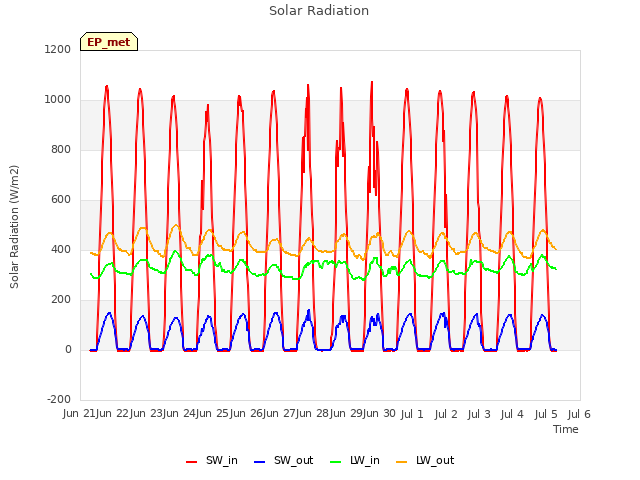640x480 pixels.
Task: Toggle SW_in series in the legend
Action: point(212,461)
